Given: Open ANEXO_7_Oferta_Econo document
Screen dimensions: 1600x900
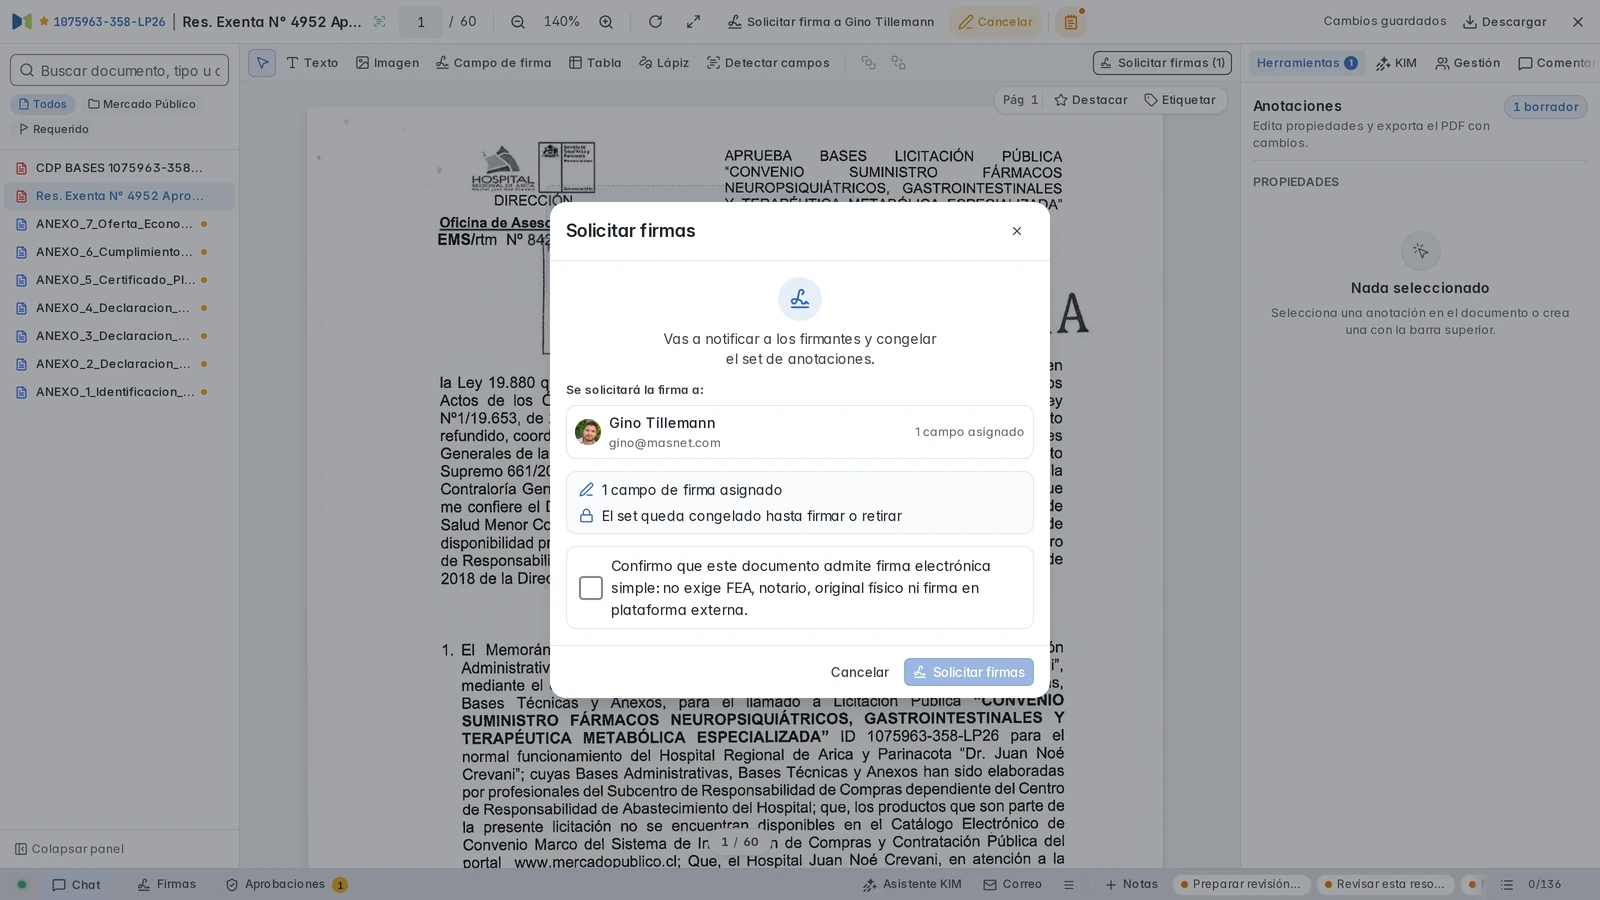Looking at the screenshot, I should click(x=119, y=224).
